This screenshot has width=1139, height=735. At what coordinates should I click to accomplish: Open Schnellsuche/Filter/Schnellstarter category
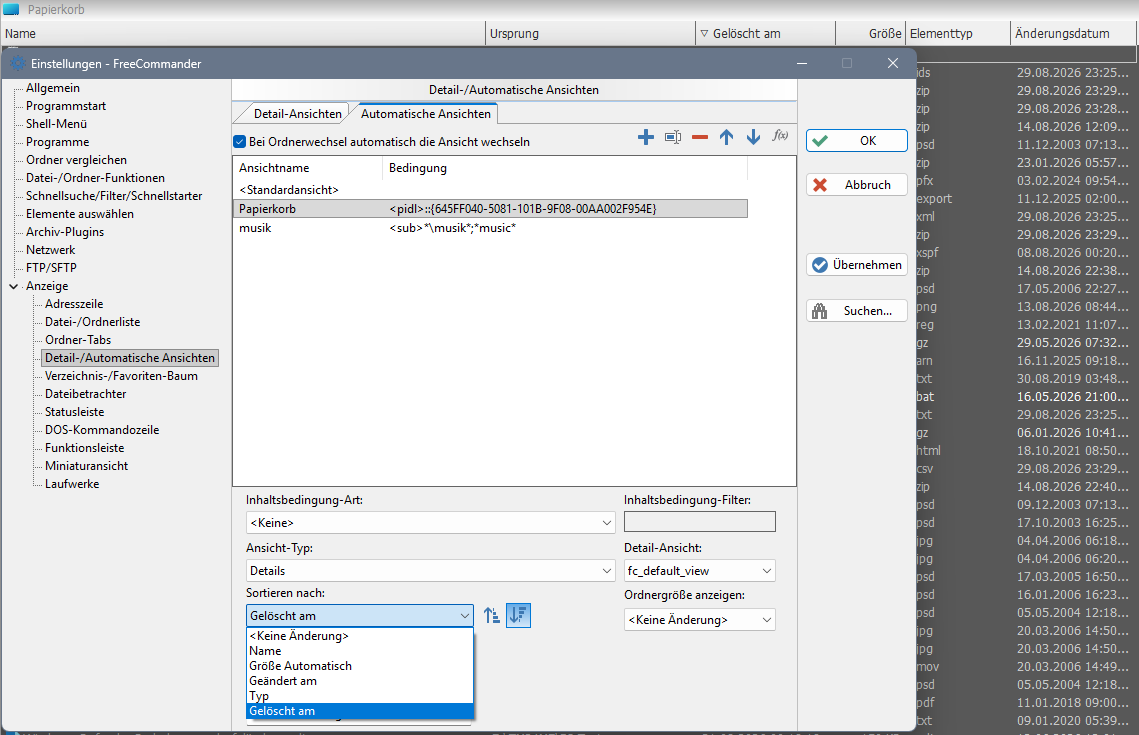click(114, 196)
